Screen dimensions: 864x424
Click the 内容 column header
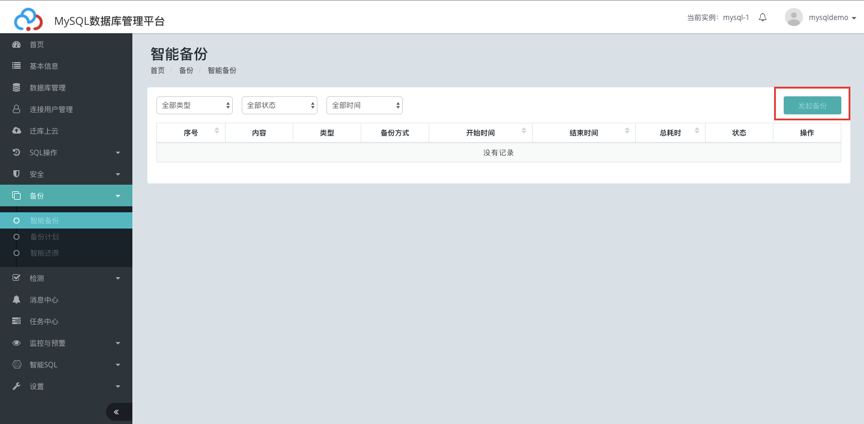[x=259, y=133]
